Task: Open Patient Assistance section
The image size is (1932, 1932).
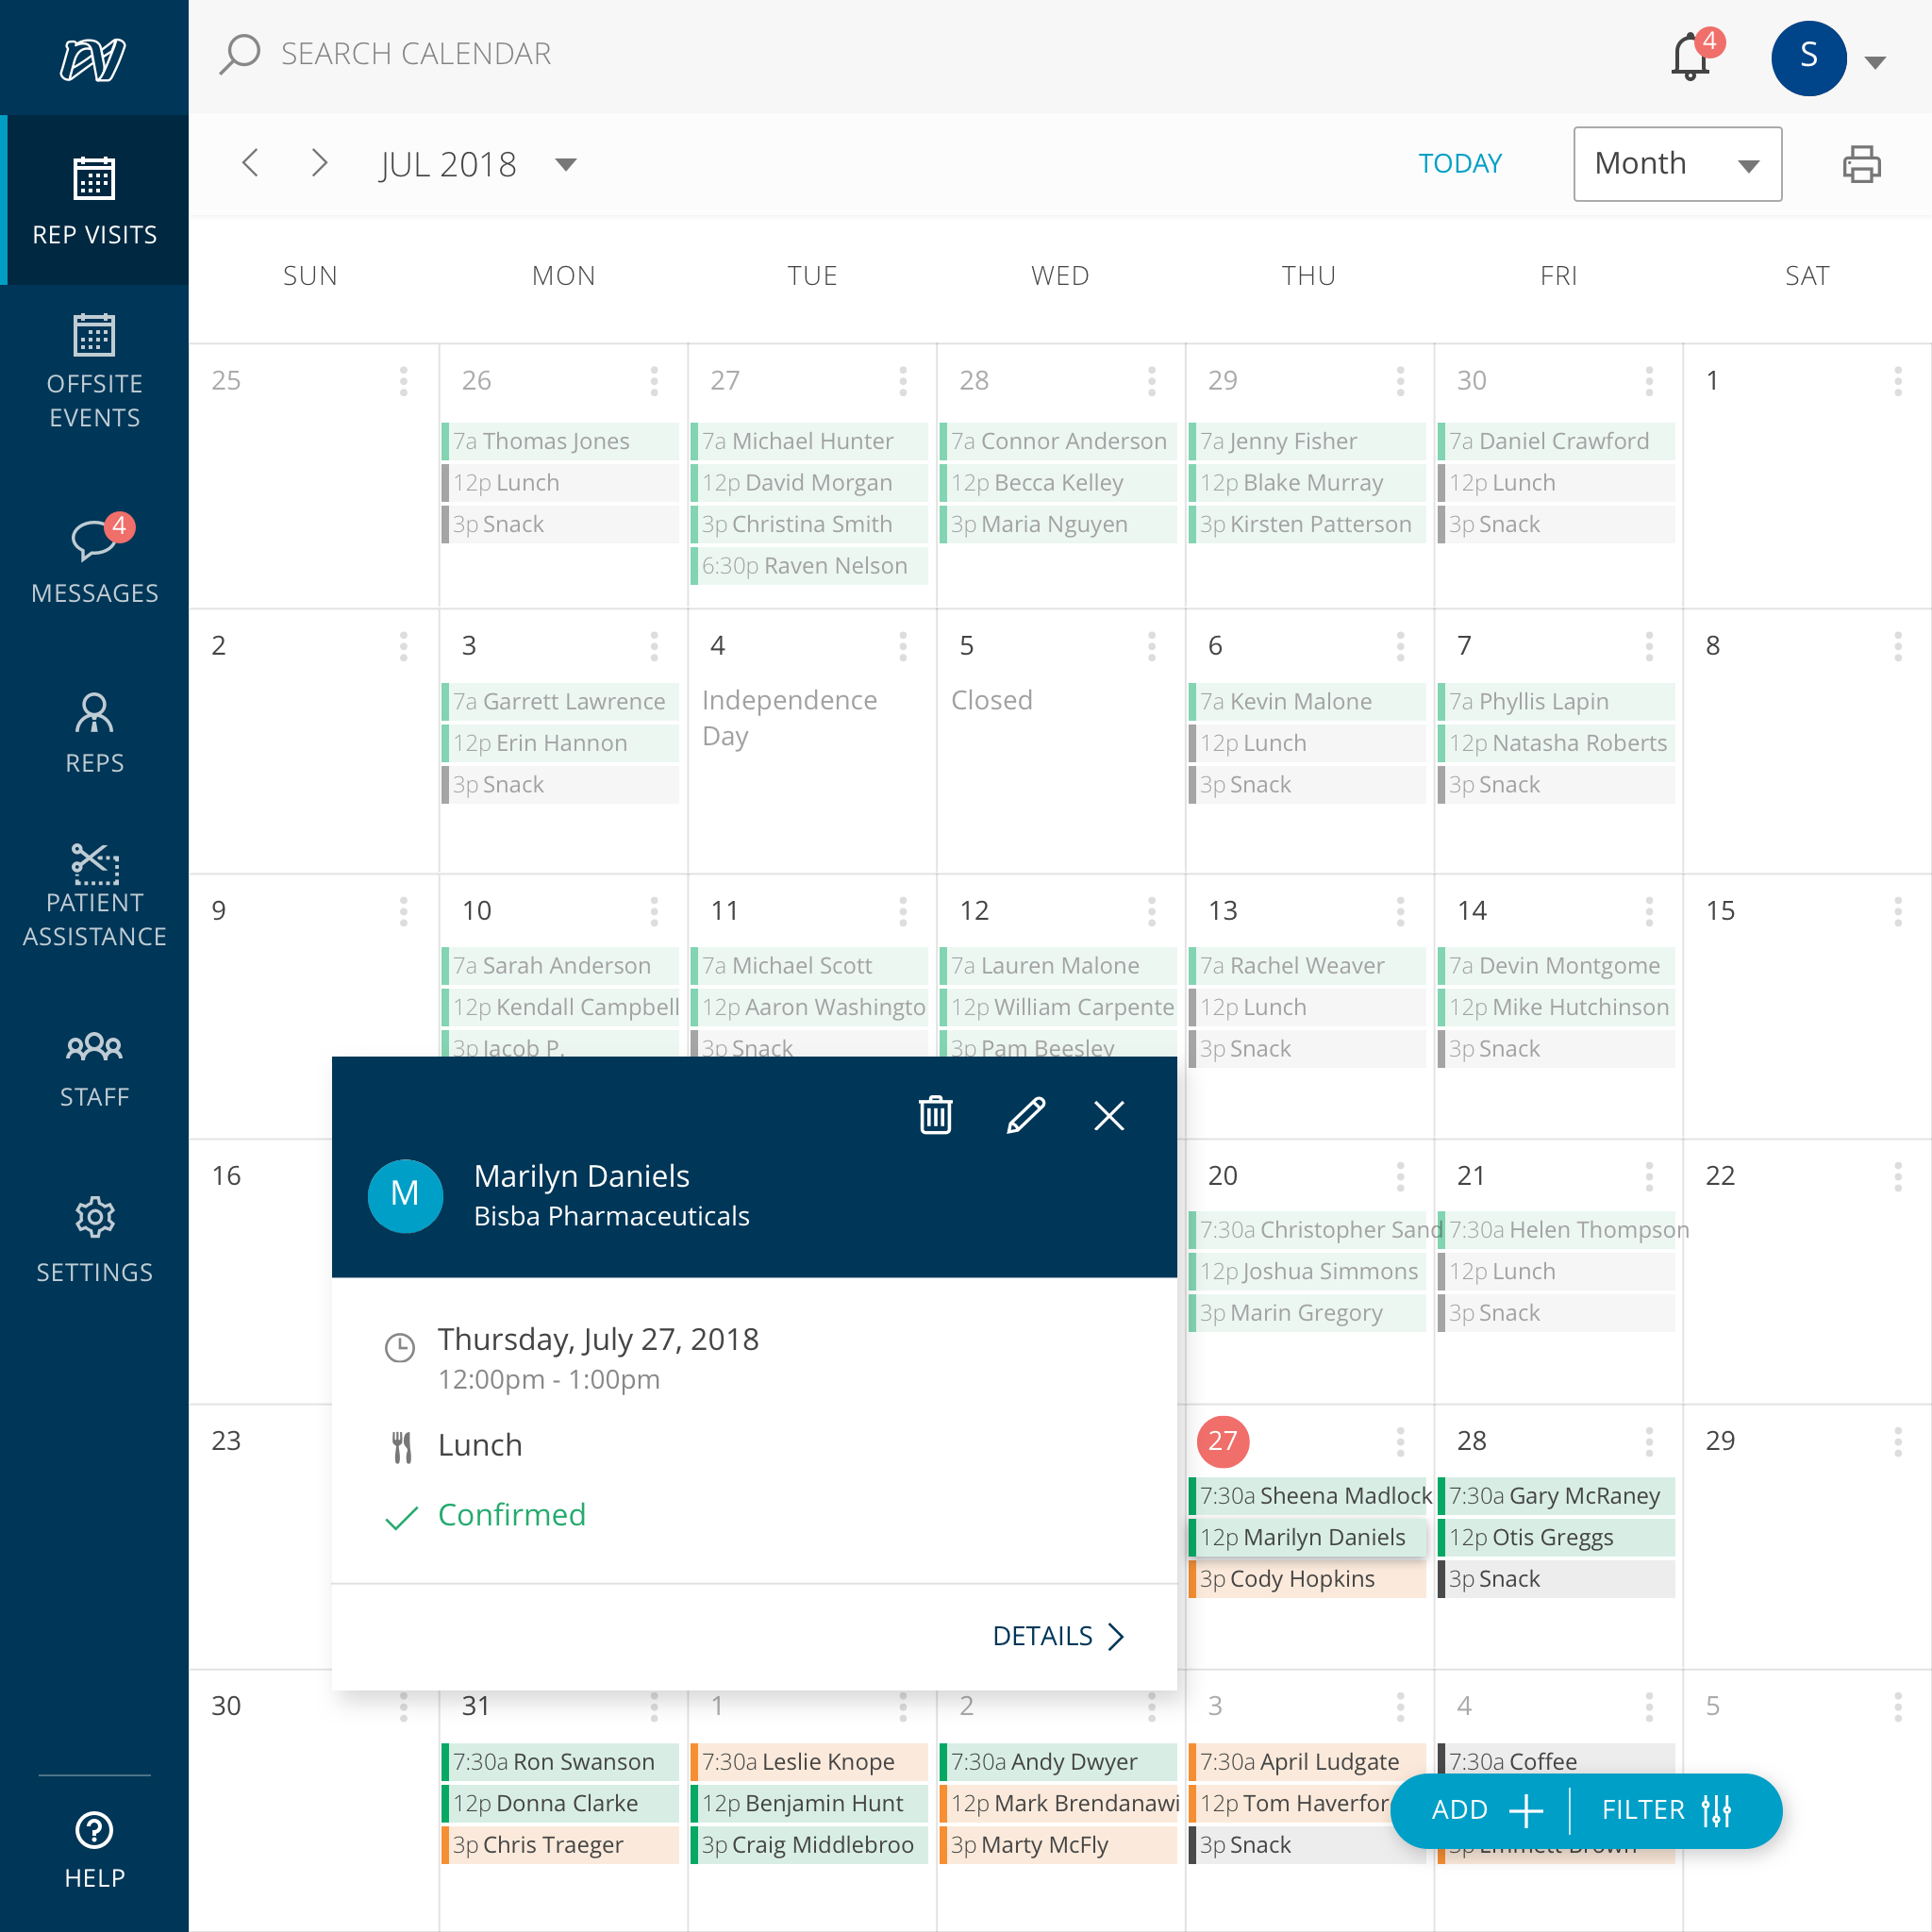Action: pos(94,895)
